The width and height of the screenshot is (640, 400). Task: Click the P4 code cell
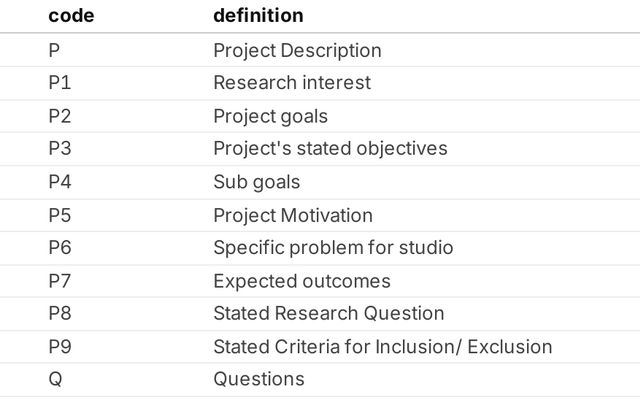pos(60,182)
